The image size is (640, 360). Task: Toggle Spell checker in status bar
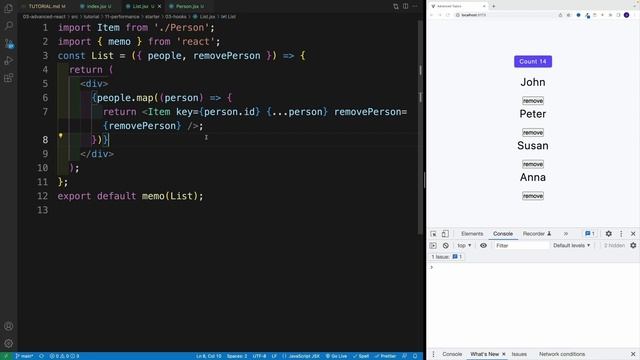point(361,356)
